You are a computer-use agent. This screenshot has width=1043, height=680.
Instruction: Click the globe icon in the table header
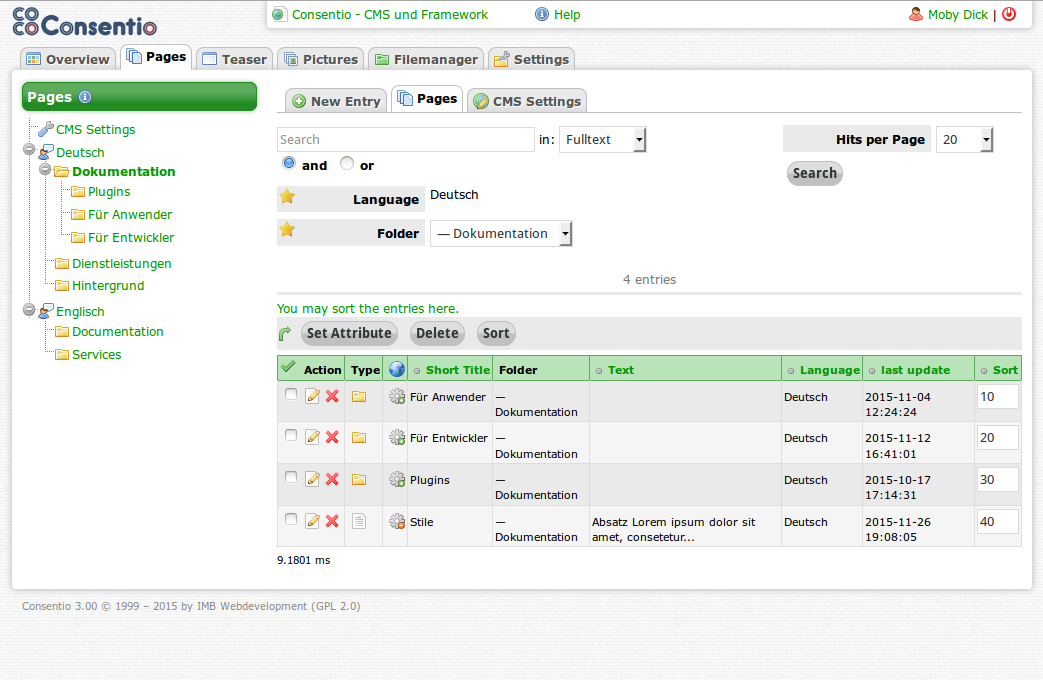[x=396, y=368]
